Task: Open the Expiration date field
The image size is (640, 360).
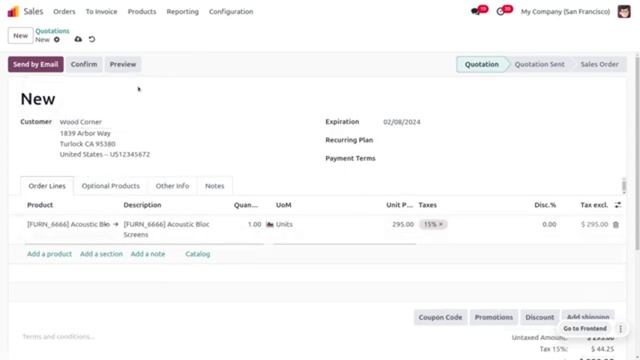Action: tap(402, 122)
